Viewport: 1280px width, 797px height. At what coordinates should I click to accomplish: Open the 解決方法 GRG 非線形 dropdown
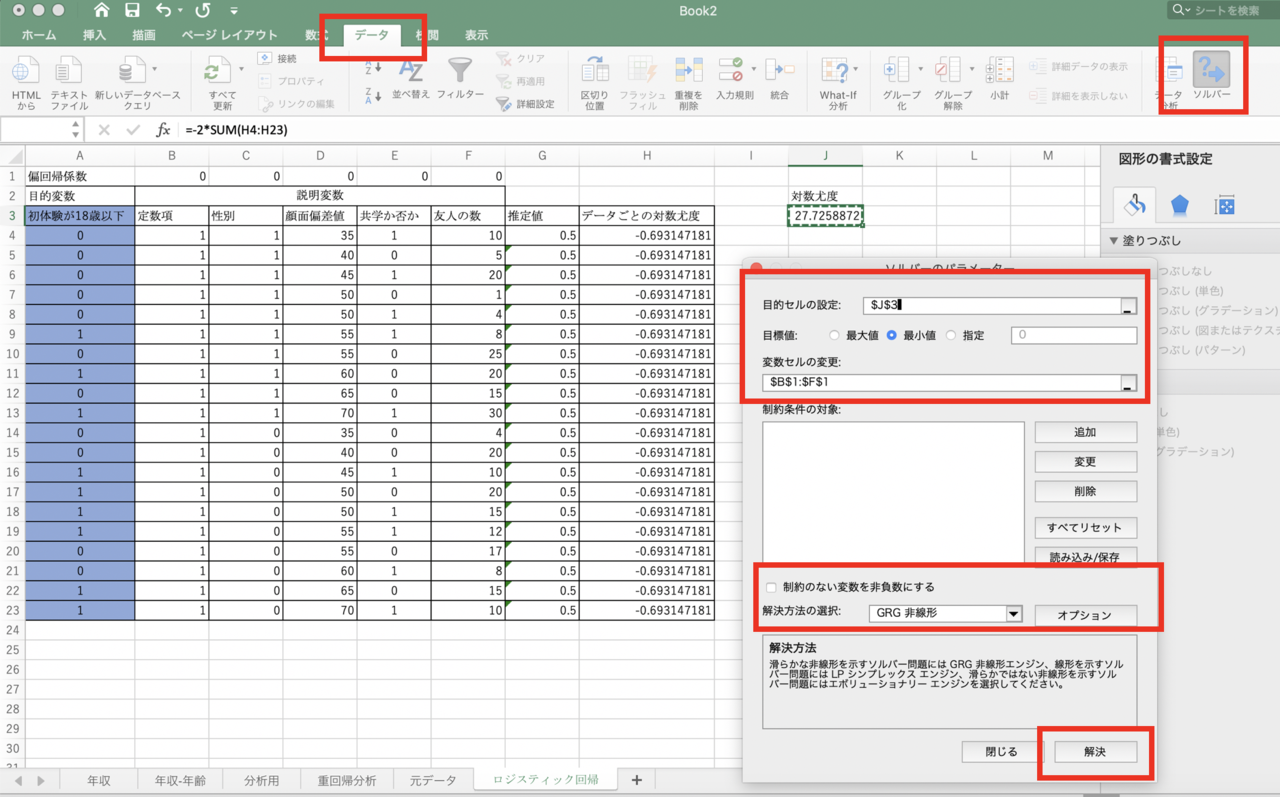(x=1013, y=613)
